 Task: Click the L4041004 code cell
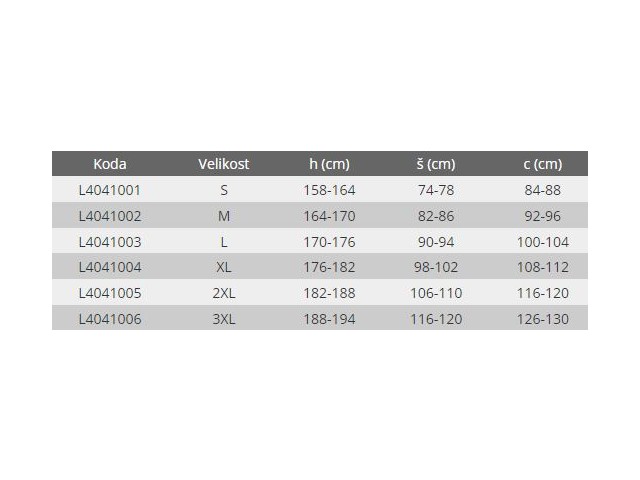point(110,266)
